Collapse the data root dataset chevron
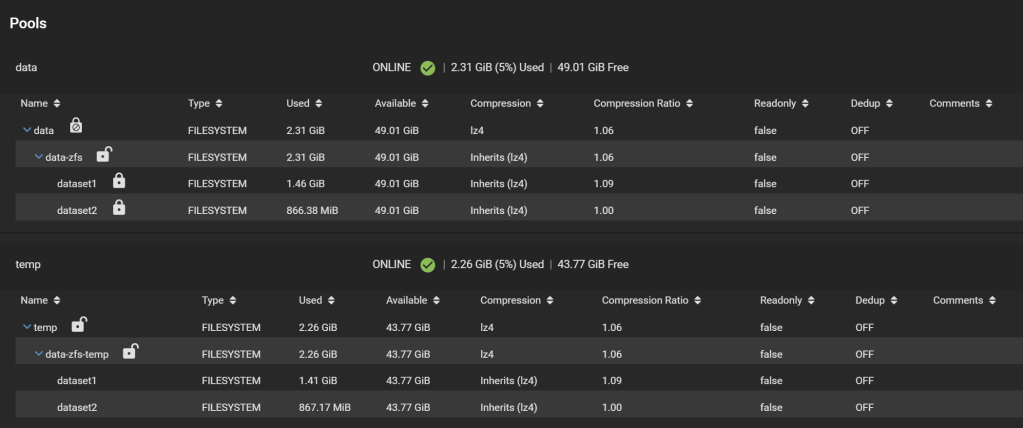Screen dimensions: 1023x428 pos(28,130)
